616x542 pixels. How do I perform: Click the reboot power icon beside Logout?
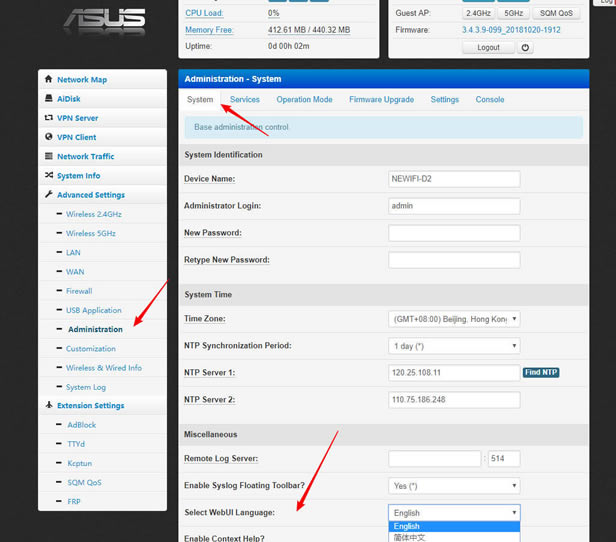pos(525,47)
